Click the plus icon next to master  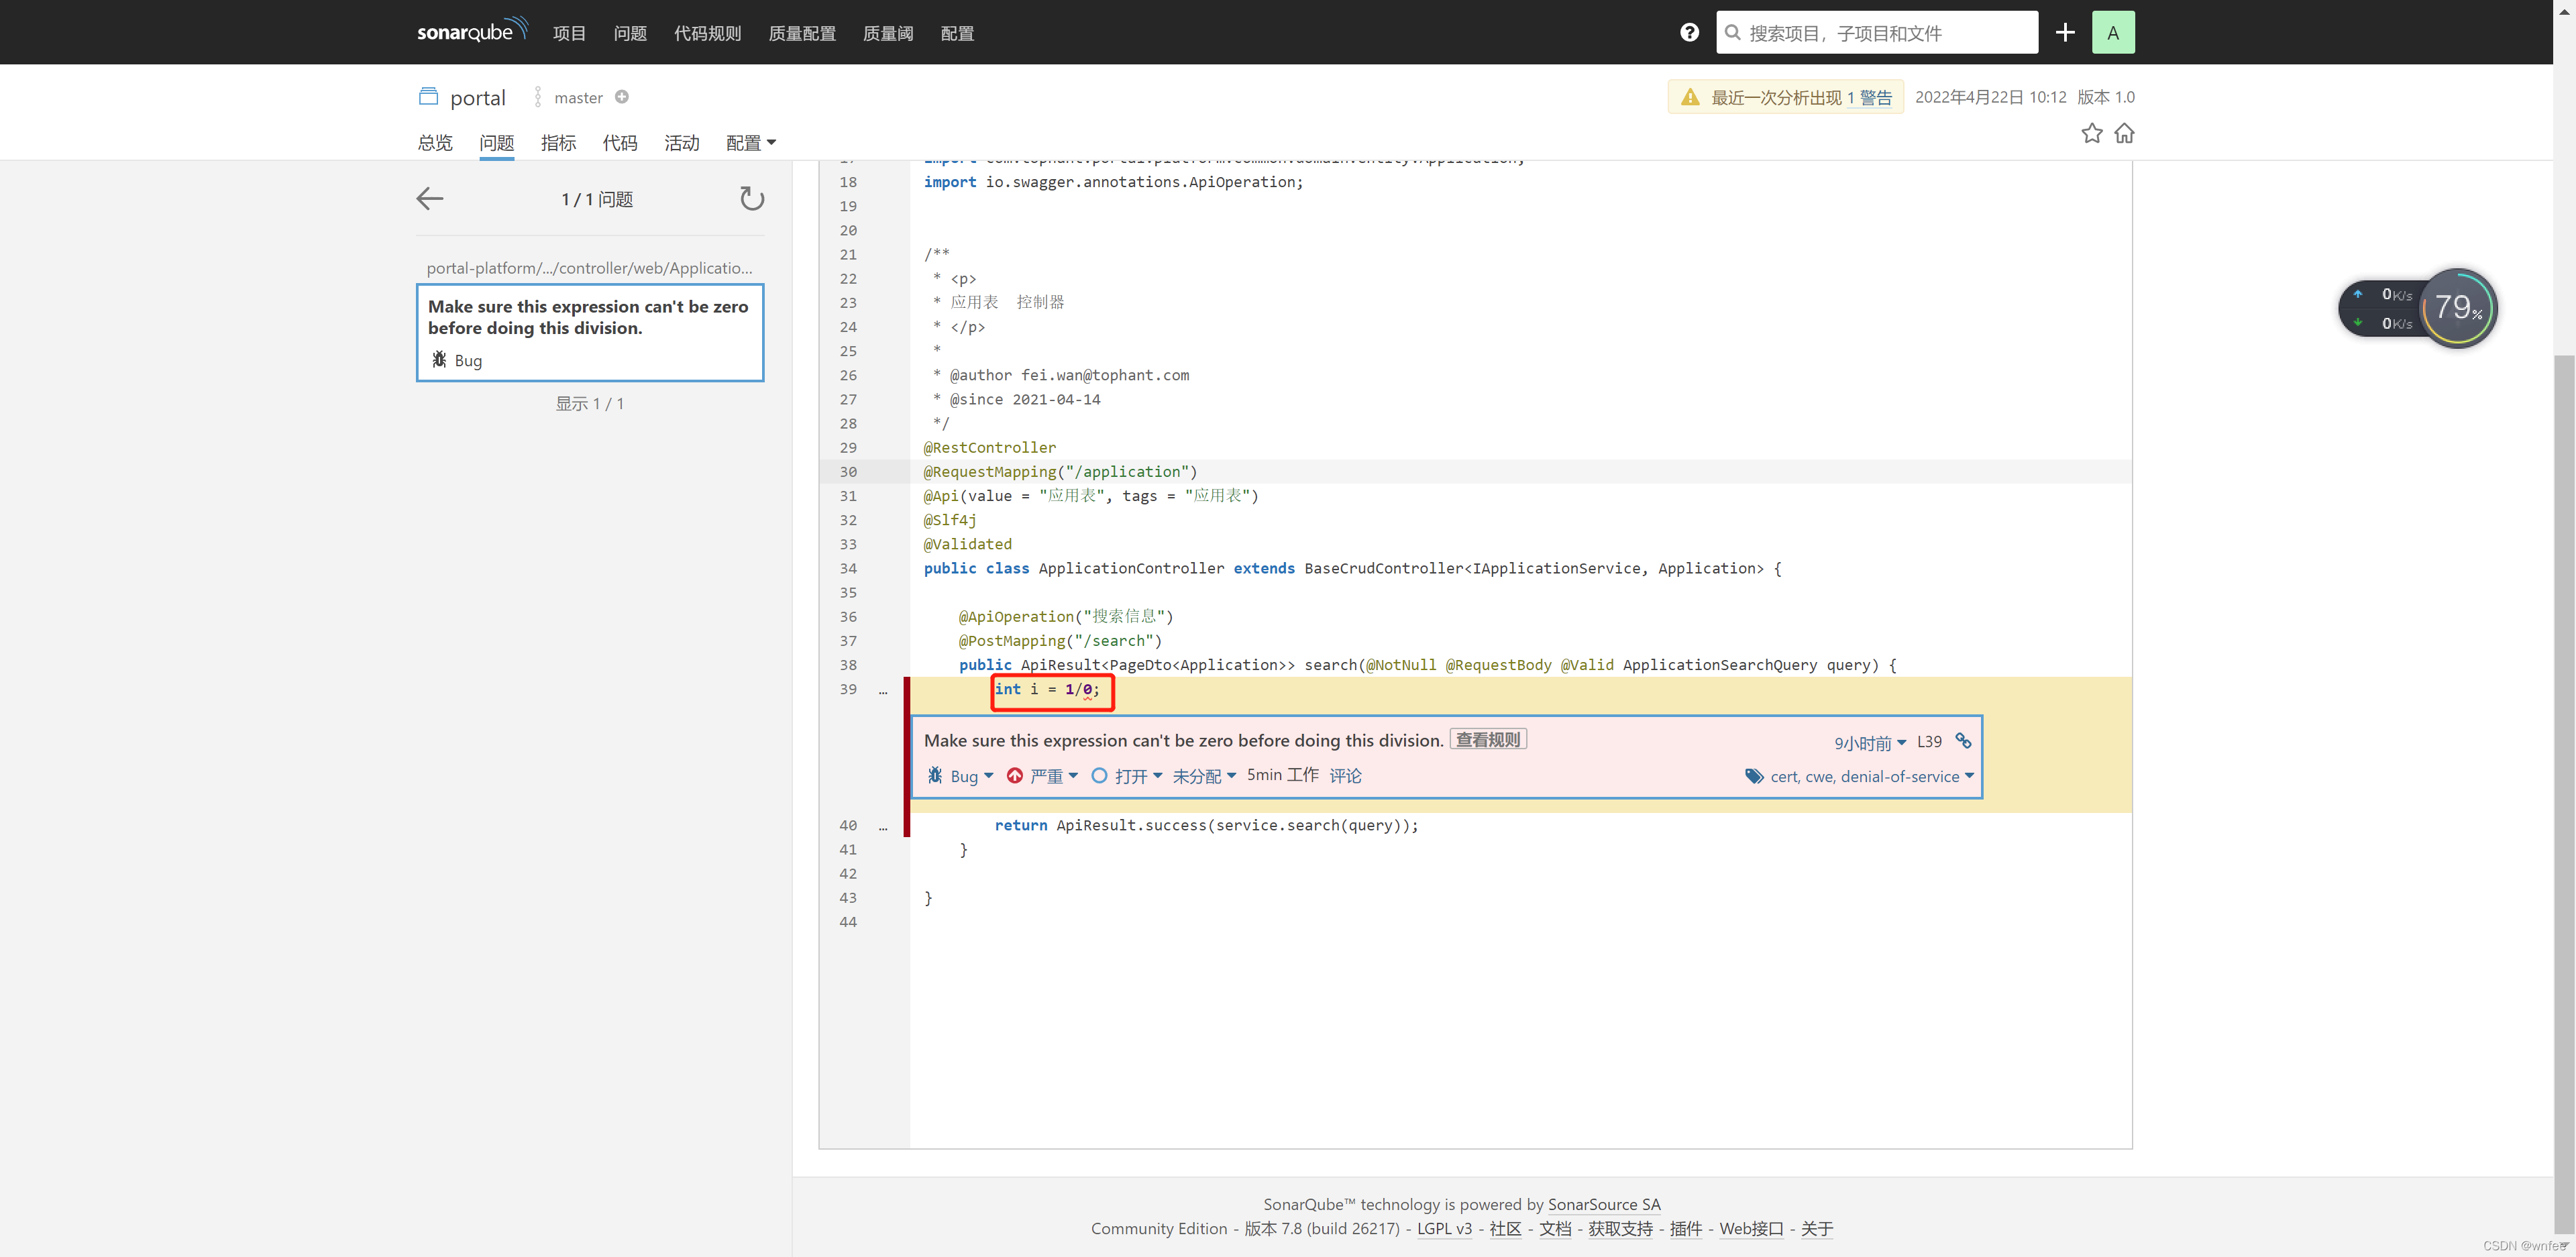[x=622, y=97]
